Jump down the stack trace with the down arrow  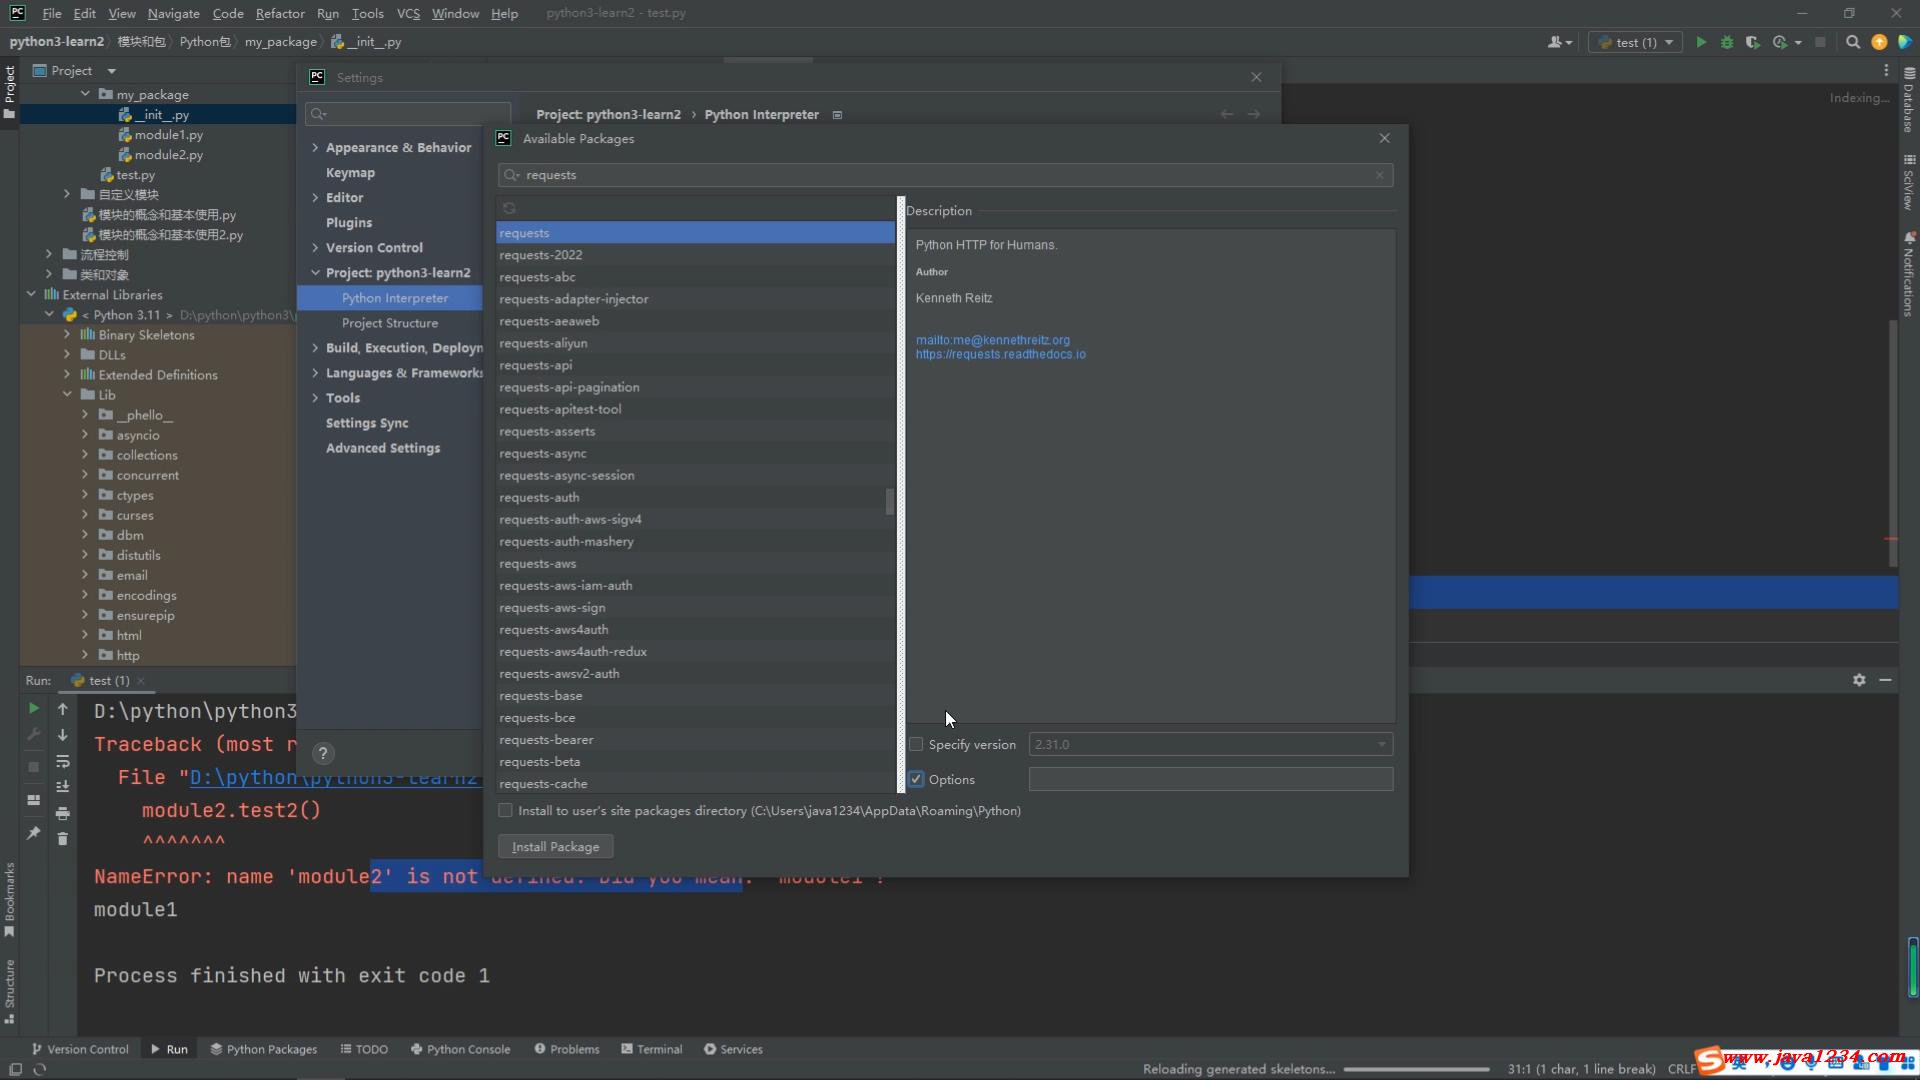62,735
